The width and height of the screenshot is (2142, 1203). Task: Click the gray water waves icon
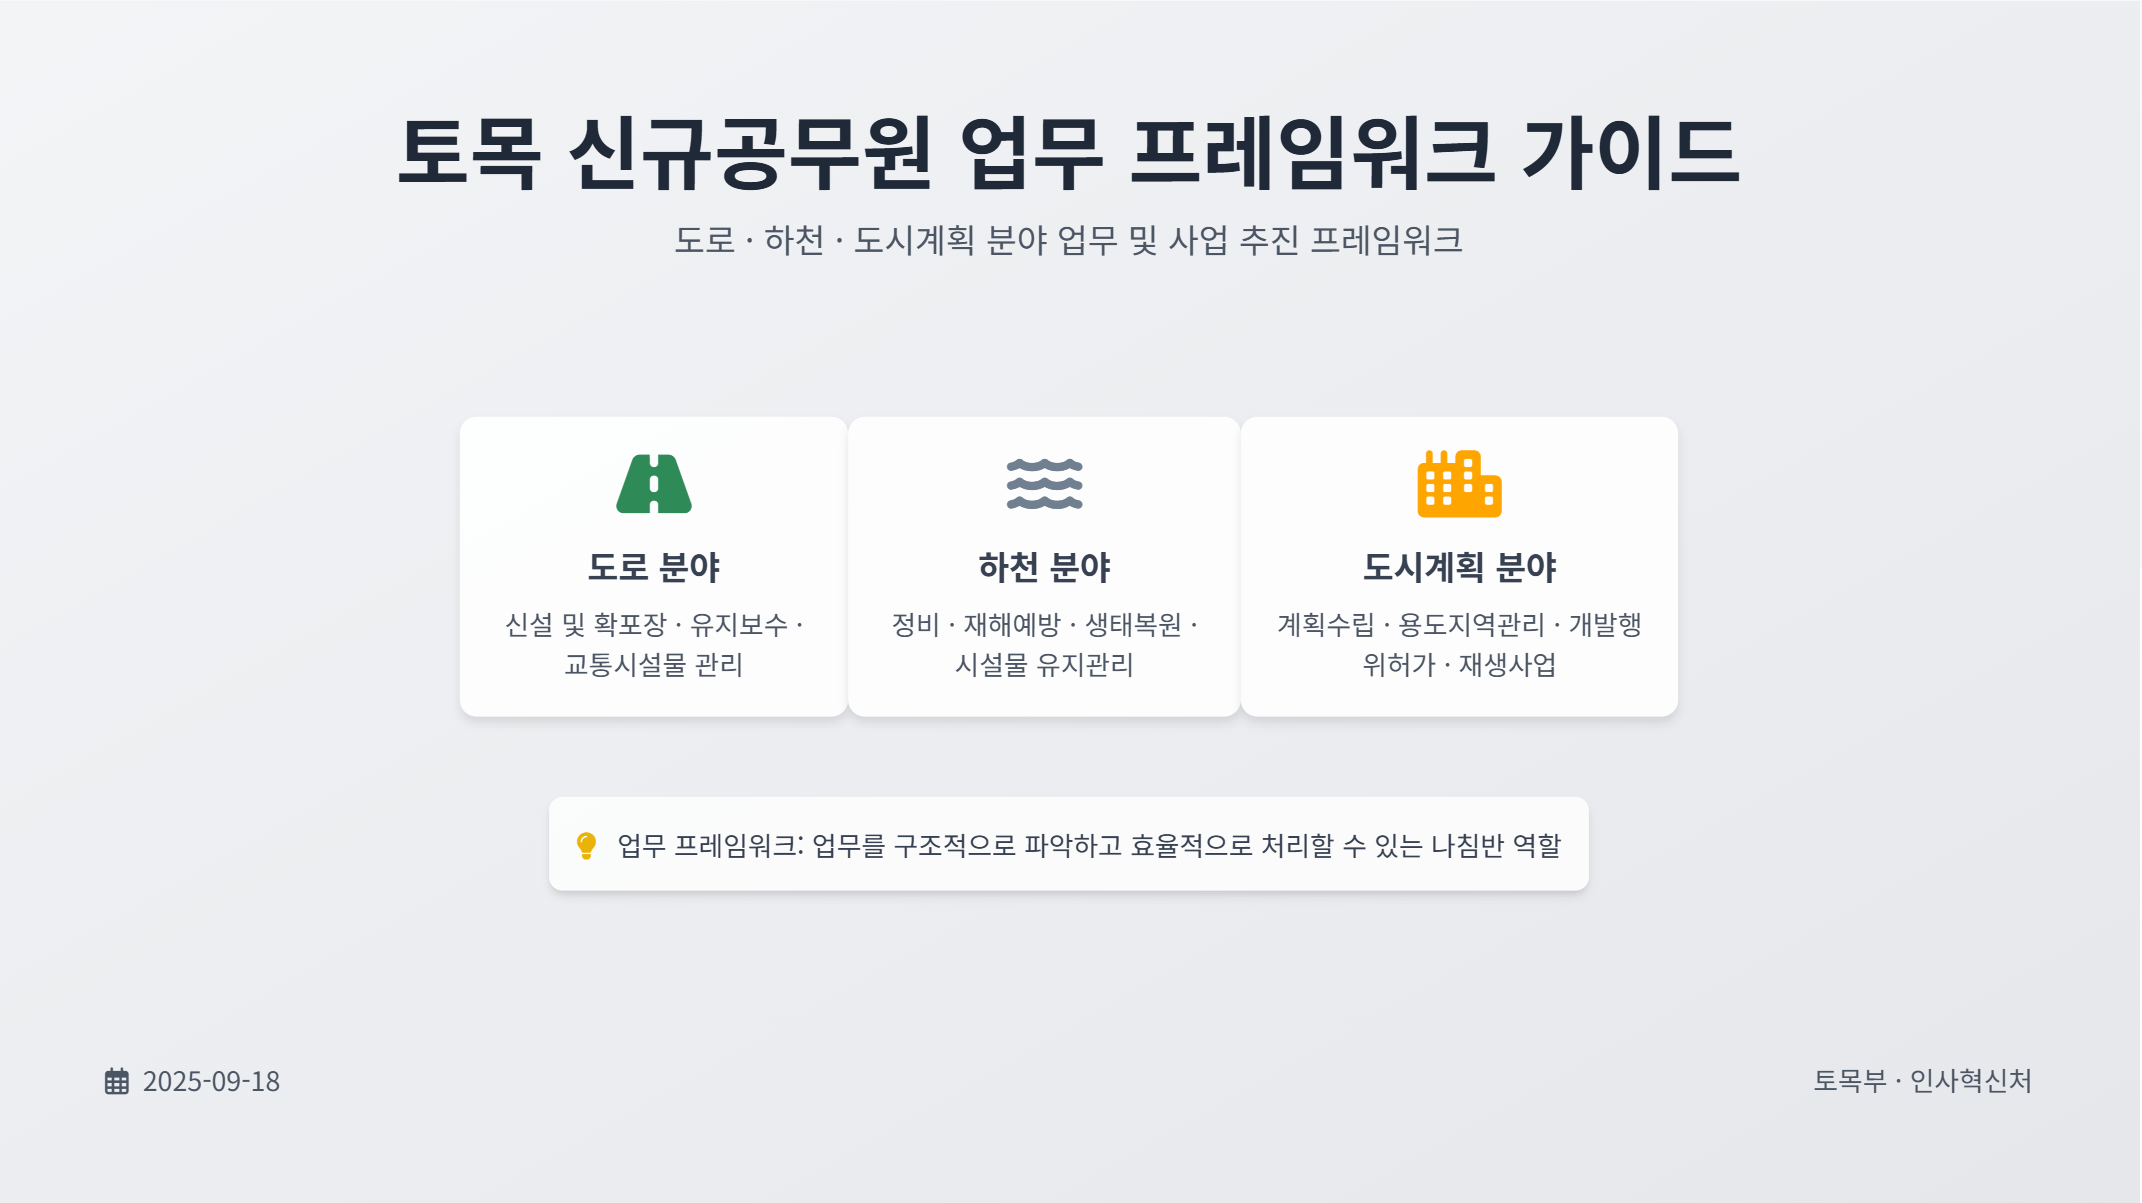coord(1044,484)
